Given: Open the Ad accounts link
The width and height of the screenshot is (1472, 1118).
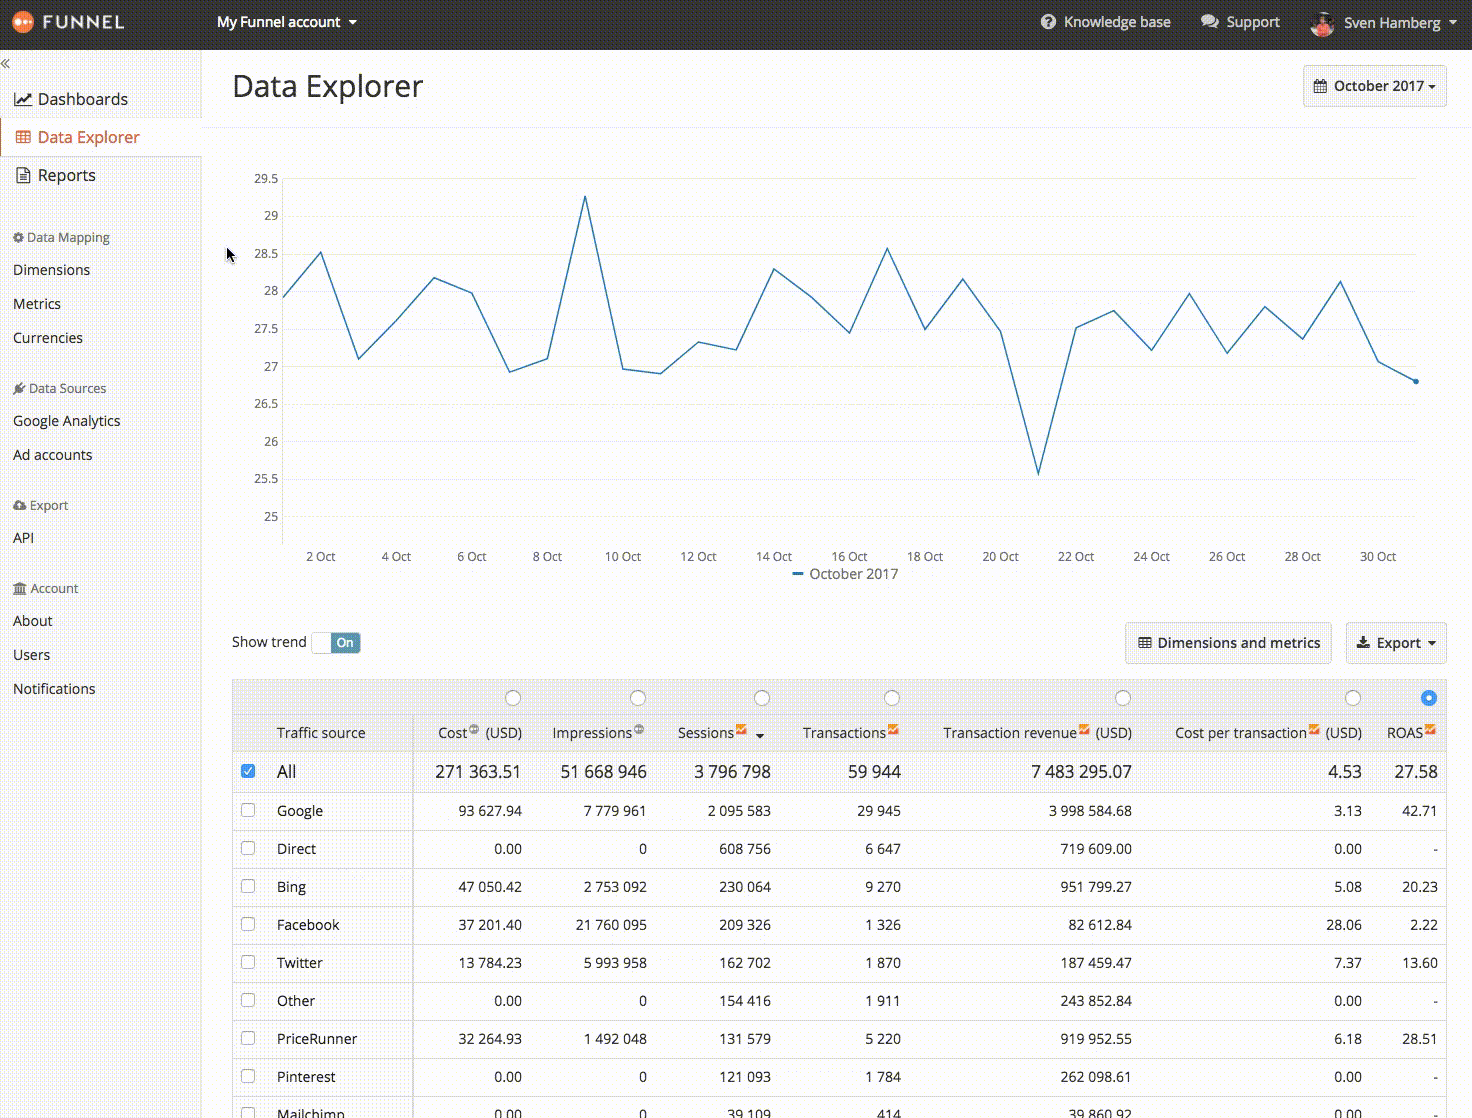Looking at the screenshot, I should click(x=53, y=455).
